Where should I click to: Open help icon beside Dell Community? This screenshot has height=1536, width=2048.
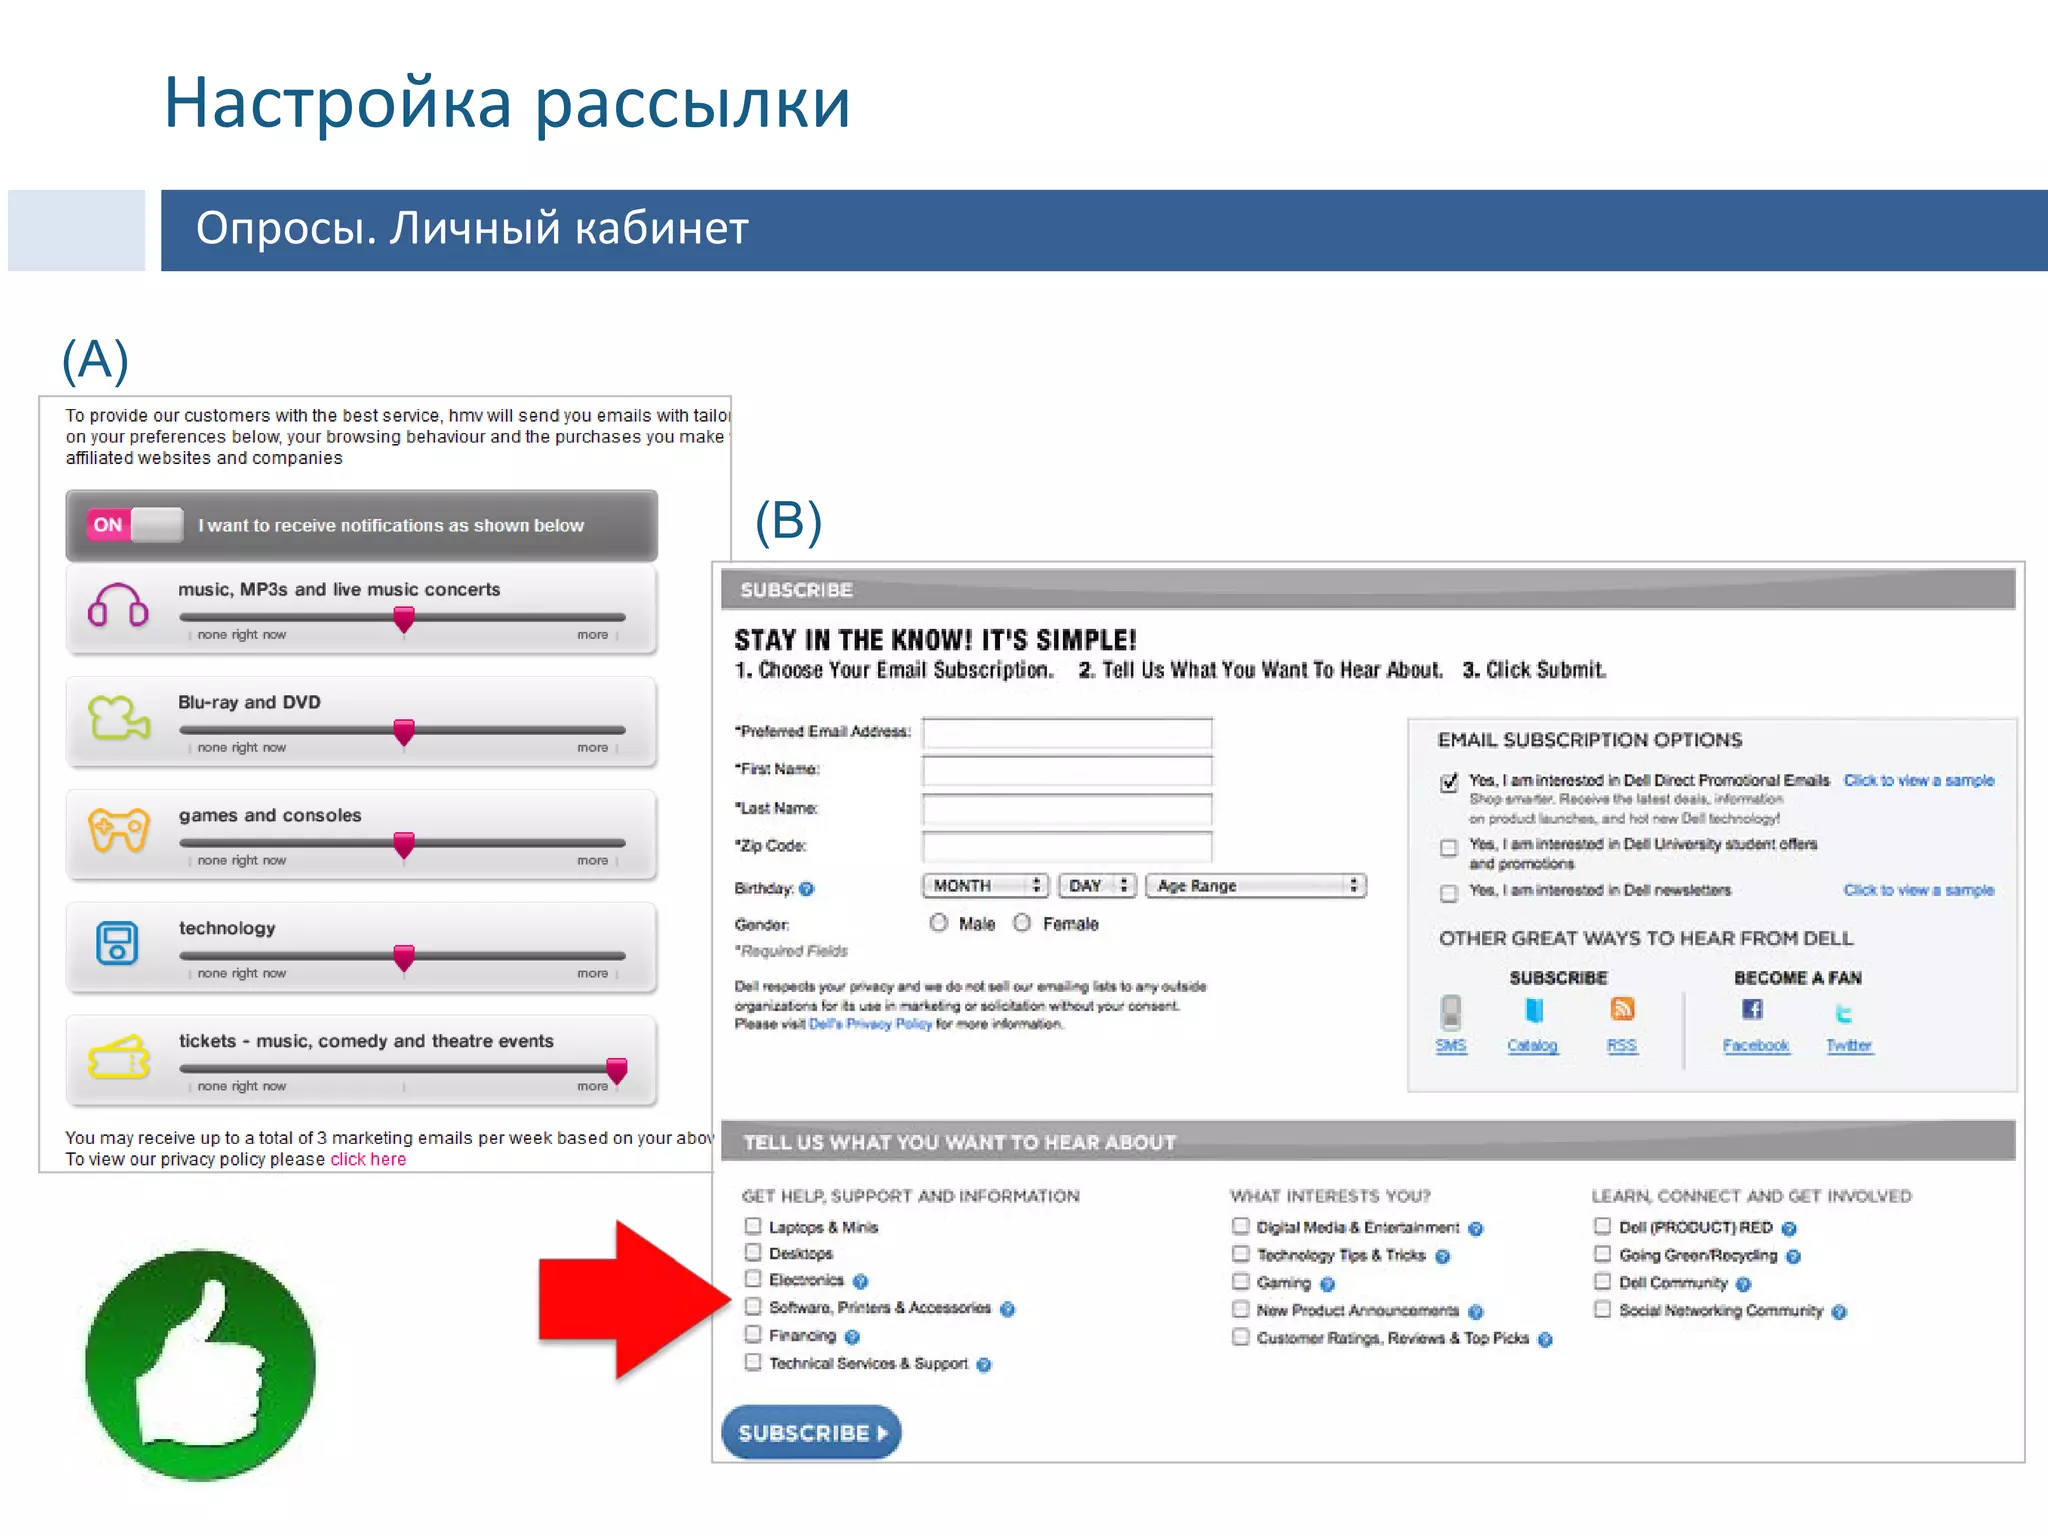tap(1743, 1284)
